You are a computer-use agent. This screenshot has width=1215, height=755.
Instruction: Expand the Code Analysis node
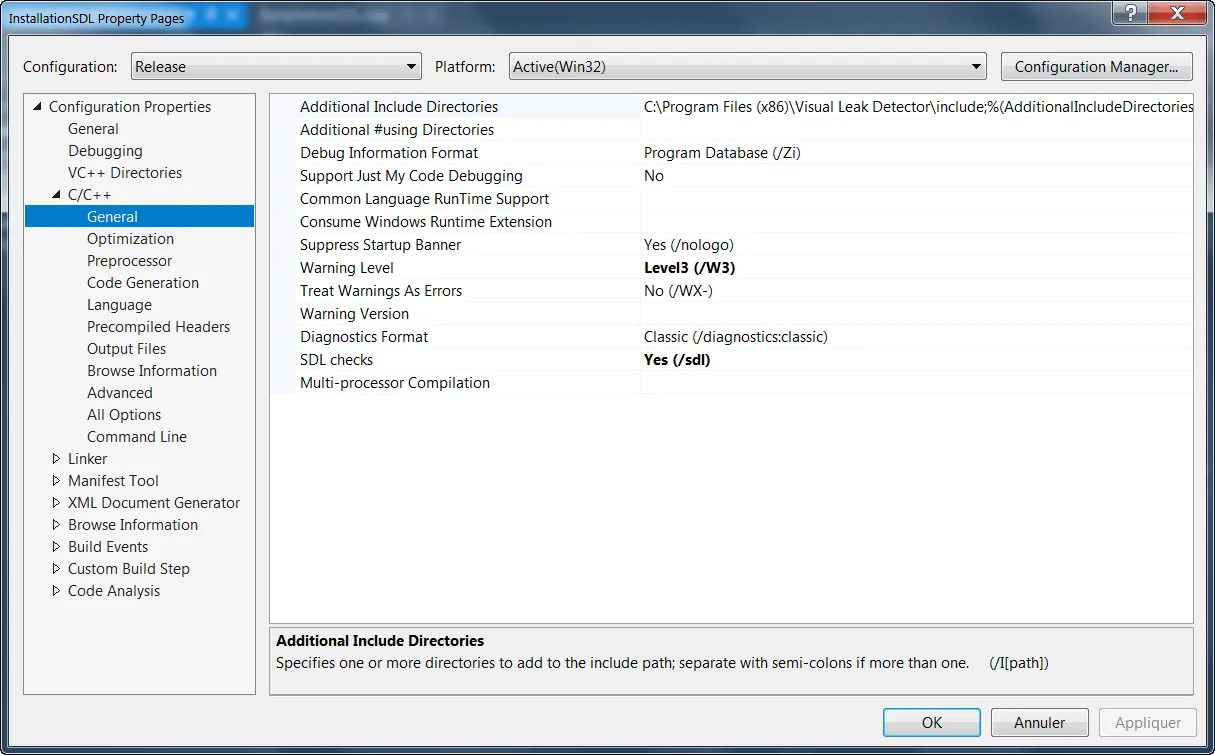coord(57,591)
